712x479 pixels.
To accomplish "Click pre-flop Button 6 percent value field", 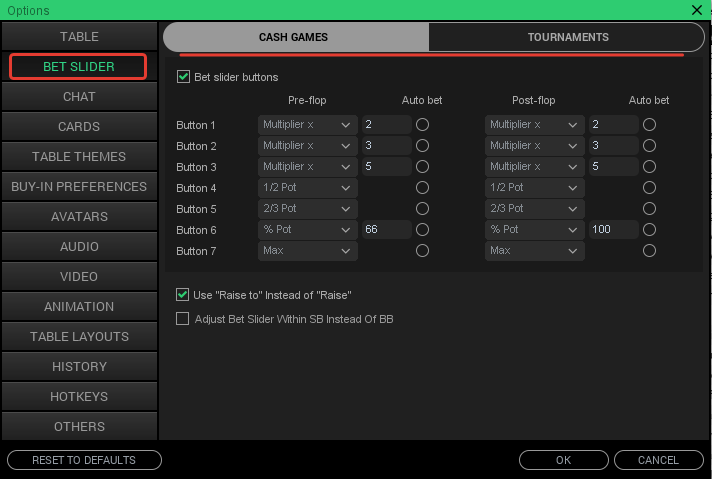I will point(386,230).
